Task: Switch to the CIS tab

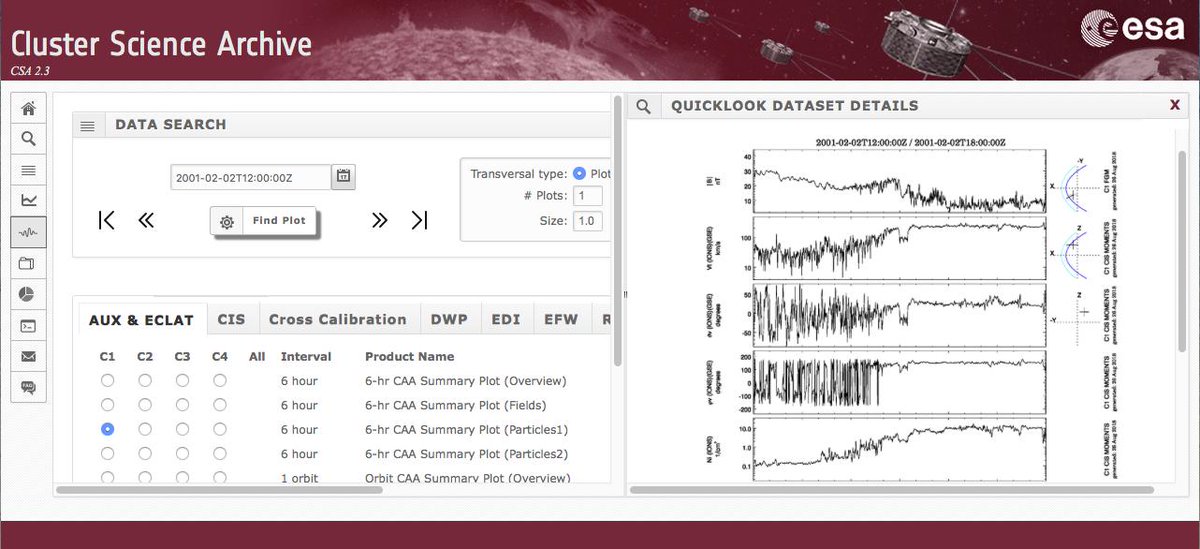Action: coord(231,320)
